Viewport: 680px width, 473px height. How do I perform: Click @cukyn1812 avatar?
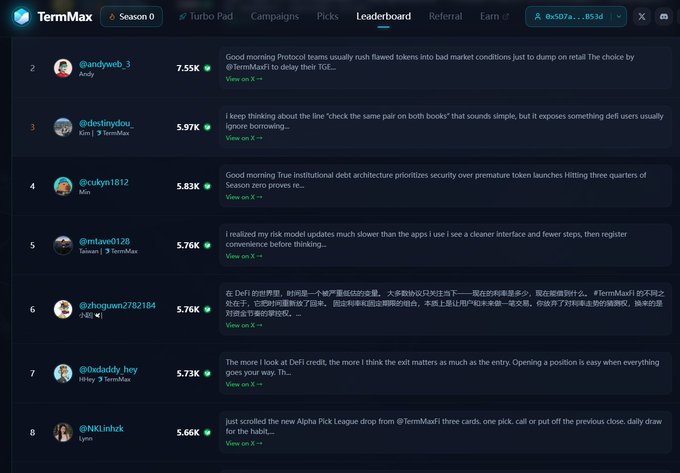tap(63, 186)
